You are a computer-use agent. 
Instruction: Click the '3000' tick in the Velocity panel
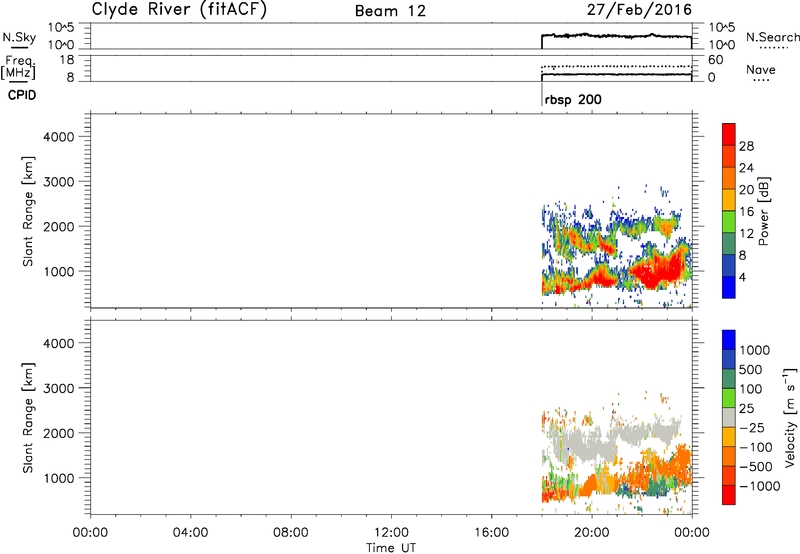[x=59, y=388]
